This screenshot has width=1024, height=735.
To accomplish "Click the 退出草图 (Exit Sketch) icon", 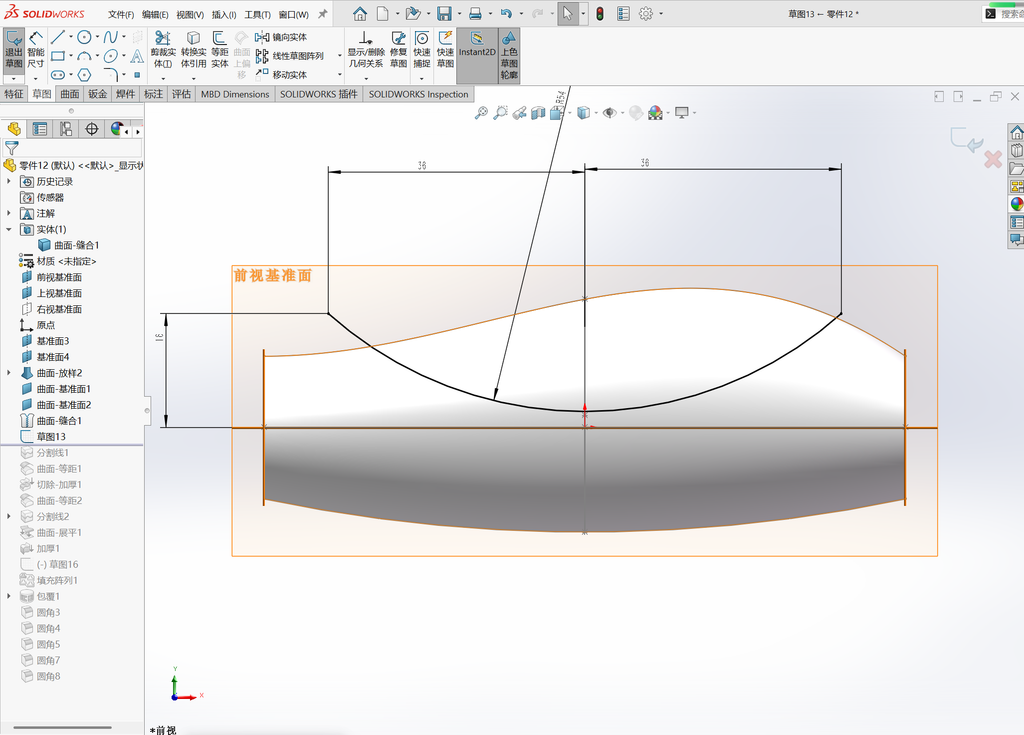I will pos(14,50).
